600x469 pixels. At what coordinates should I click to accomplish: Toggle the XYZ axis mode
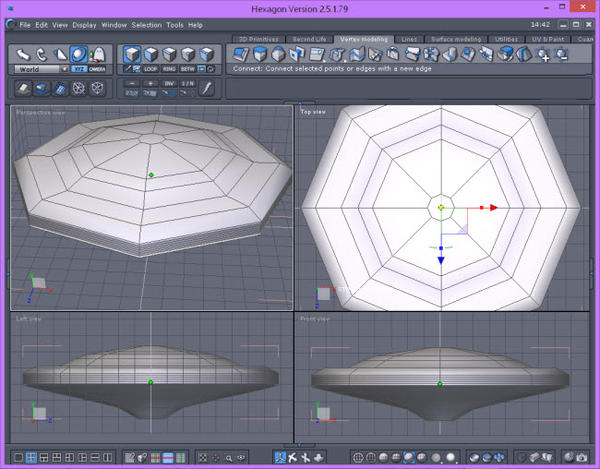point(79,69)
